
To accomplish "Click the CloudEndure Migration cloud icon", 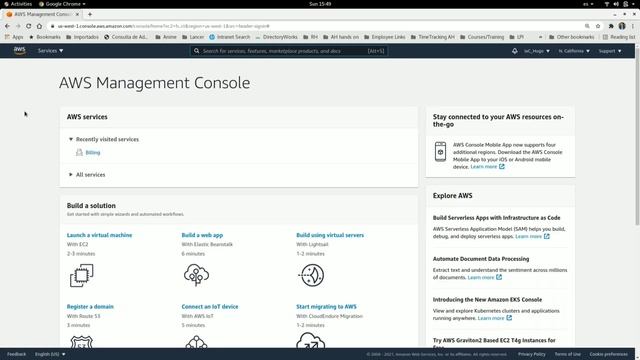I will [311, 340].
